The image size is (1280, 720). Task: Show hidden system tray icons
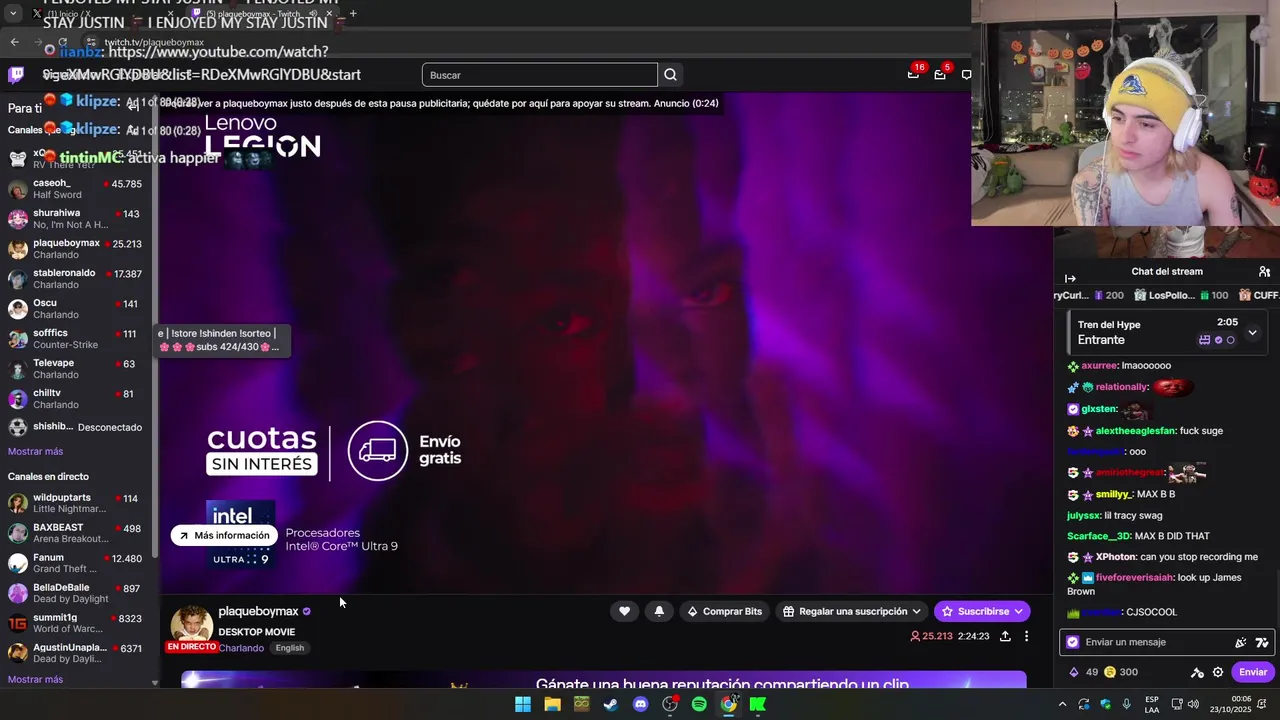1062,704
